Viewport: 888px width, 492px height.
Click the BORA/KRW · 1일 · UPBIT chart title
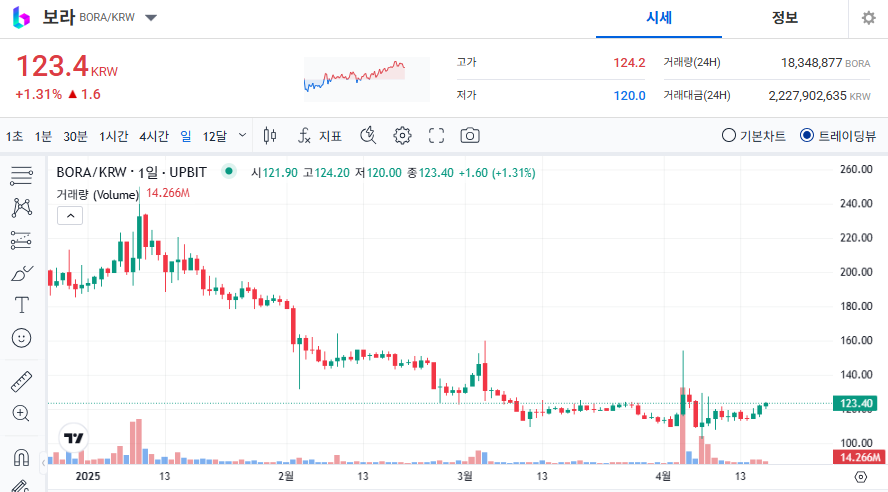131,172
